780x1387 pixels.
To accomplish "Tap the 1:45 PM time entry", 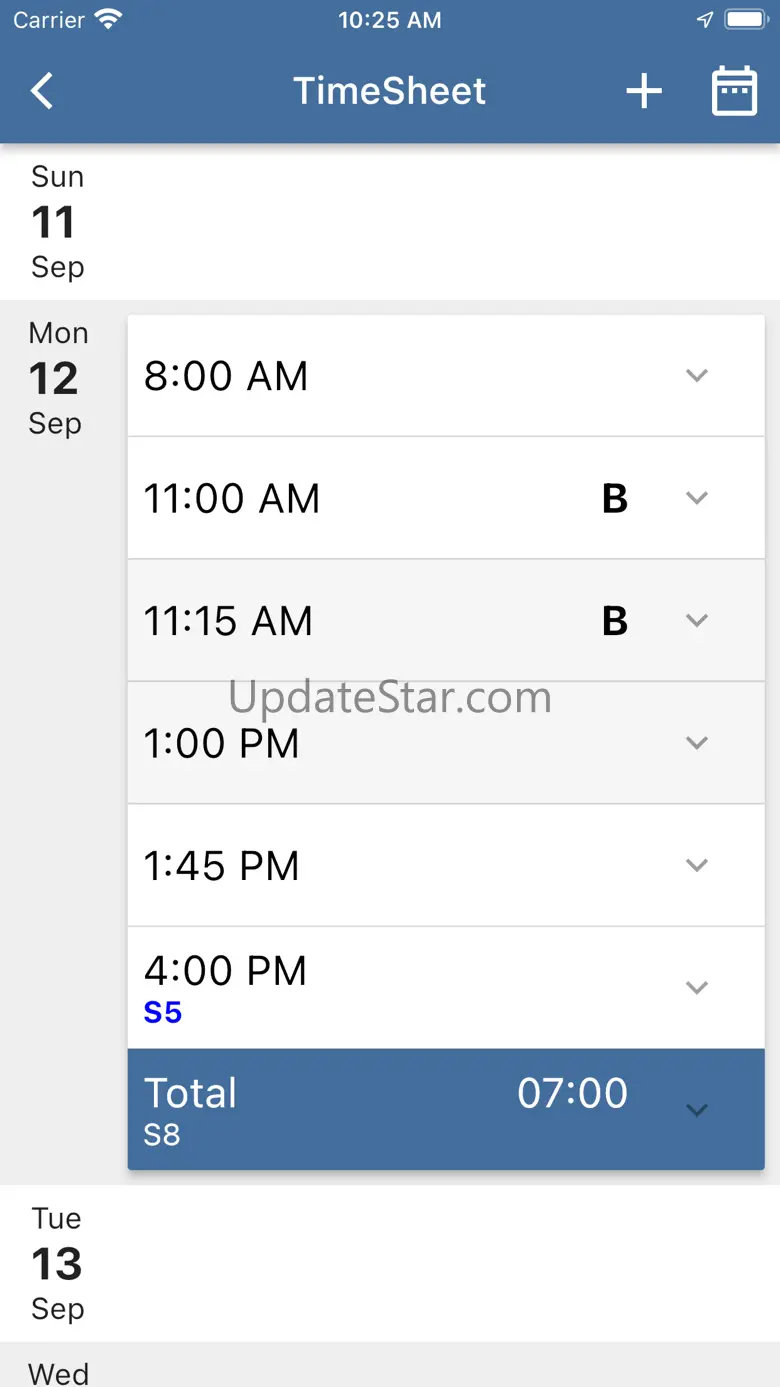I will (x=222, y=866).
